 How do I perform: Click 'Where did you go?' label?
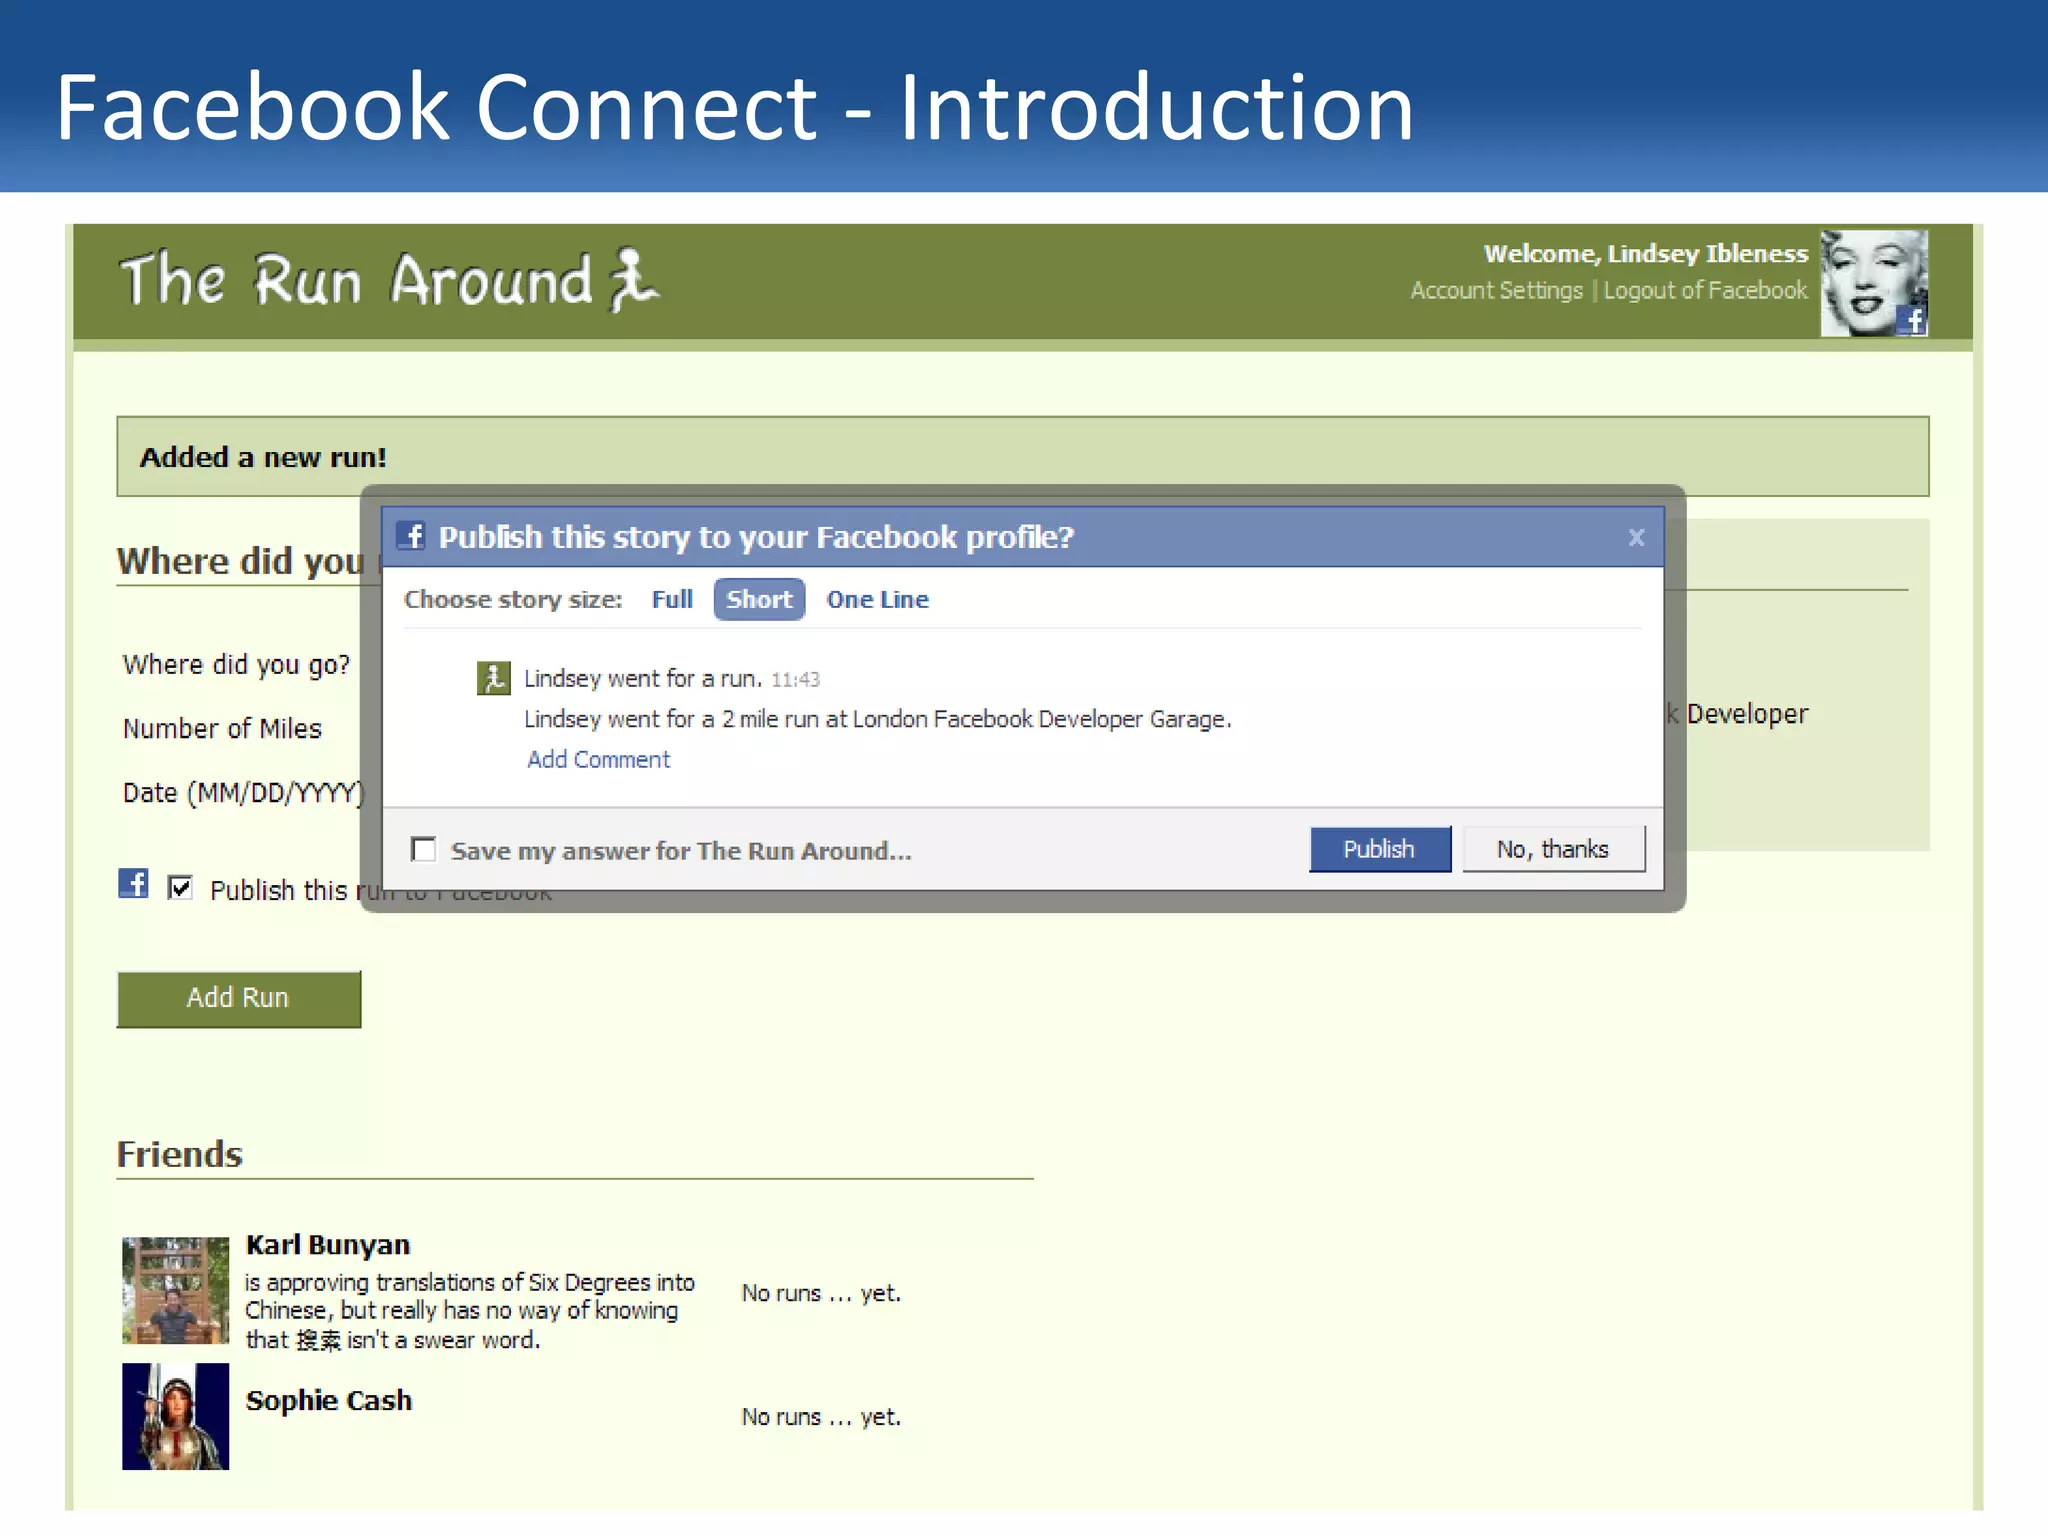click(236, 664)
